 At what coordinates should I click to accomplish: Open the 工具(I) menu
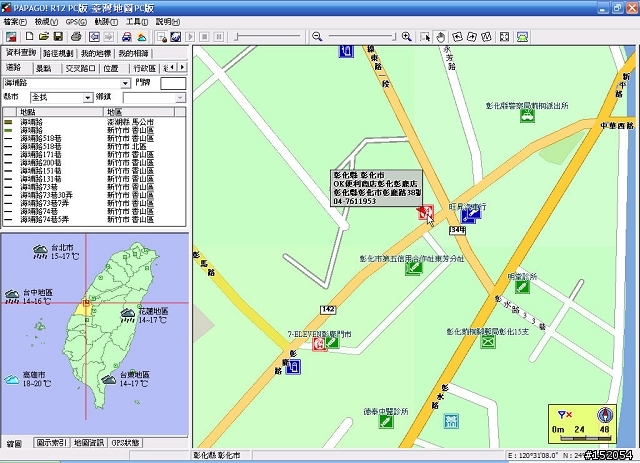coord(137,22)
